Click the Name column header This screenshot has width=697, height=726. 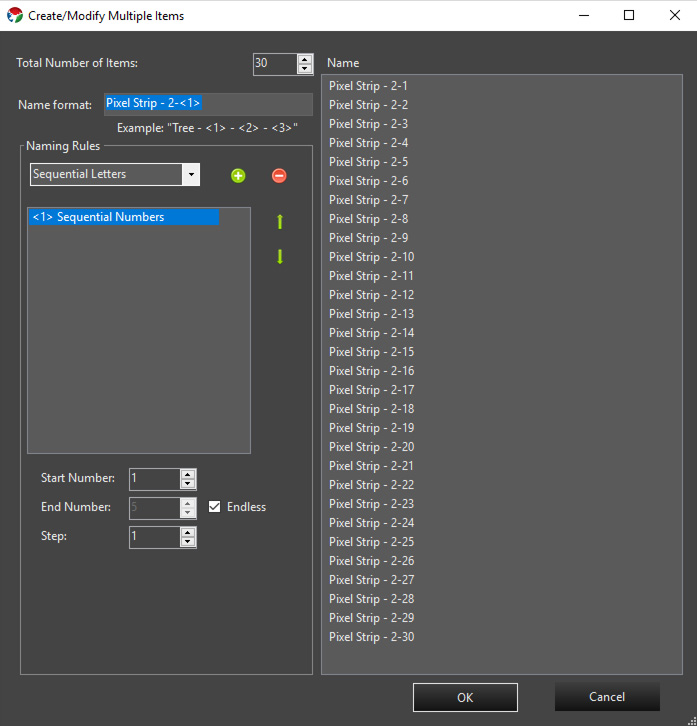[343, 63]
